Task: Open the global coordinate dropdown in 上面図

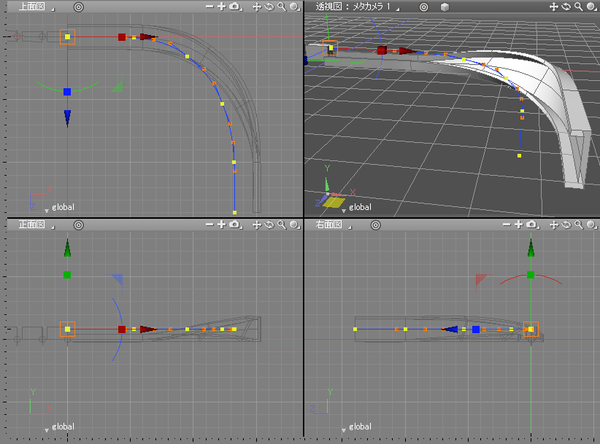Action: [x=60, y=207]
